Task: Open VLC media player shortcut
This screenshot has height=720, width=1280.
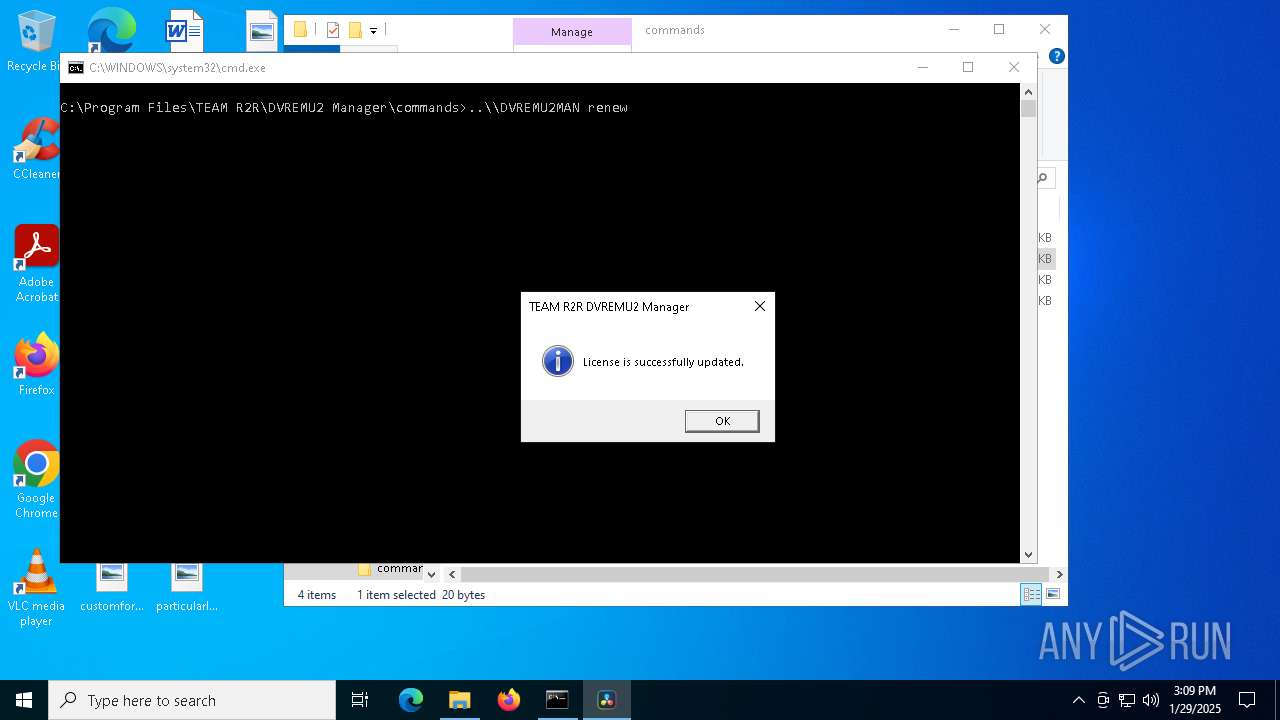Action: coord(36,588)
